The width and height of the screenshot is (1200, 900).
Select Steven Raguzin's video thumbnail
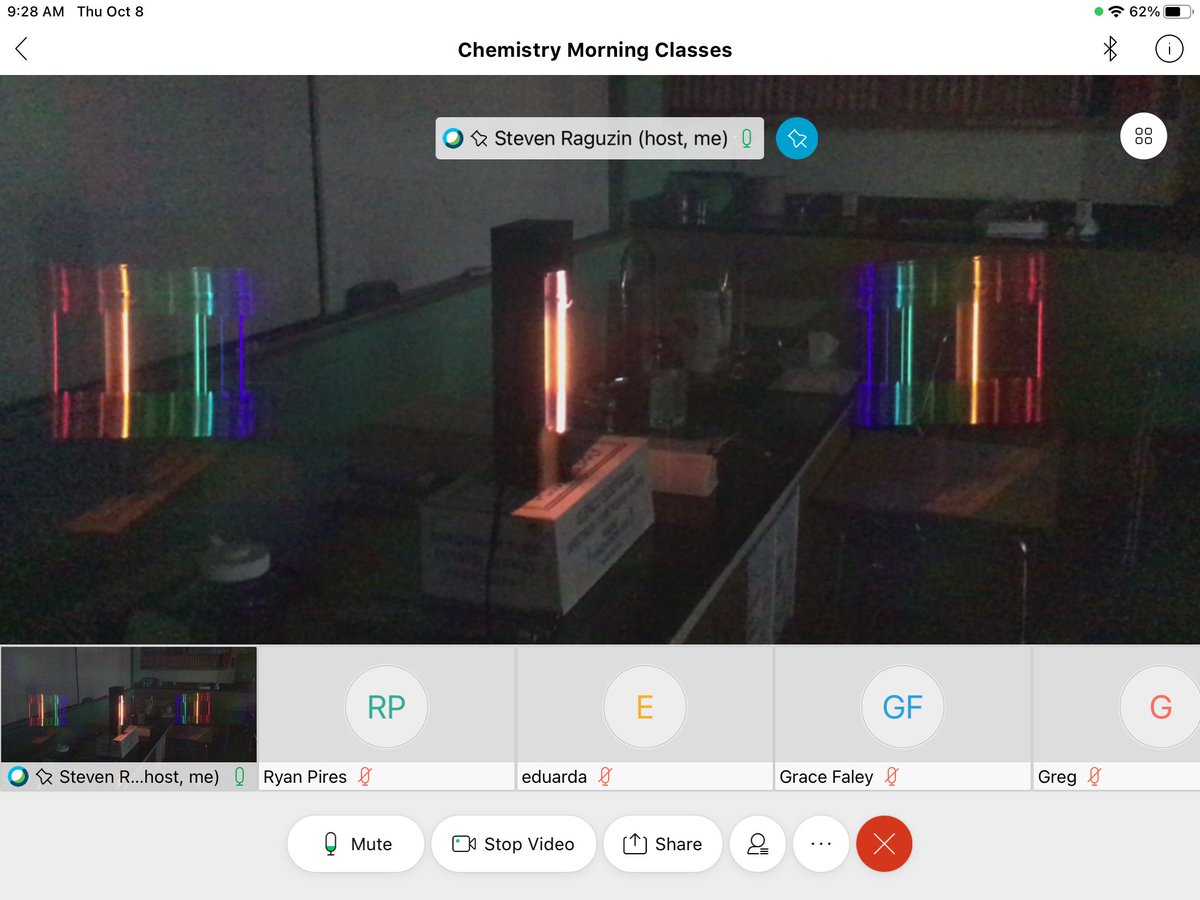(129, 718)
